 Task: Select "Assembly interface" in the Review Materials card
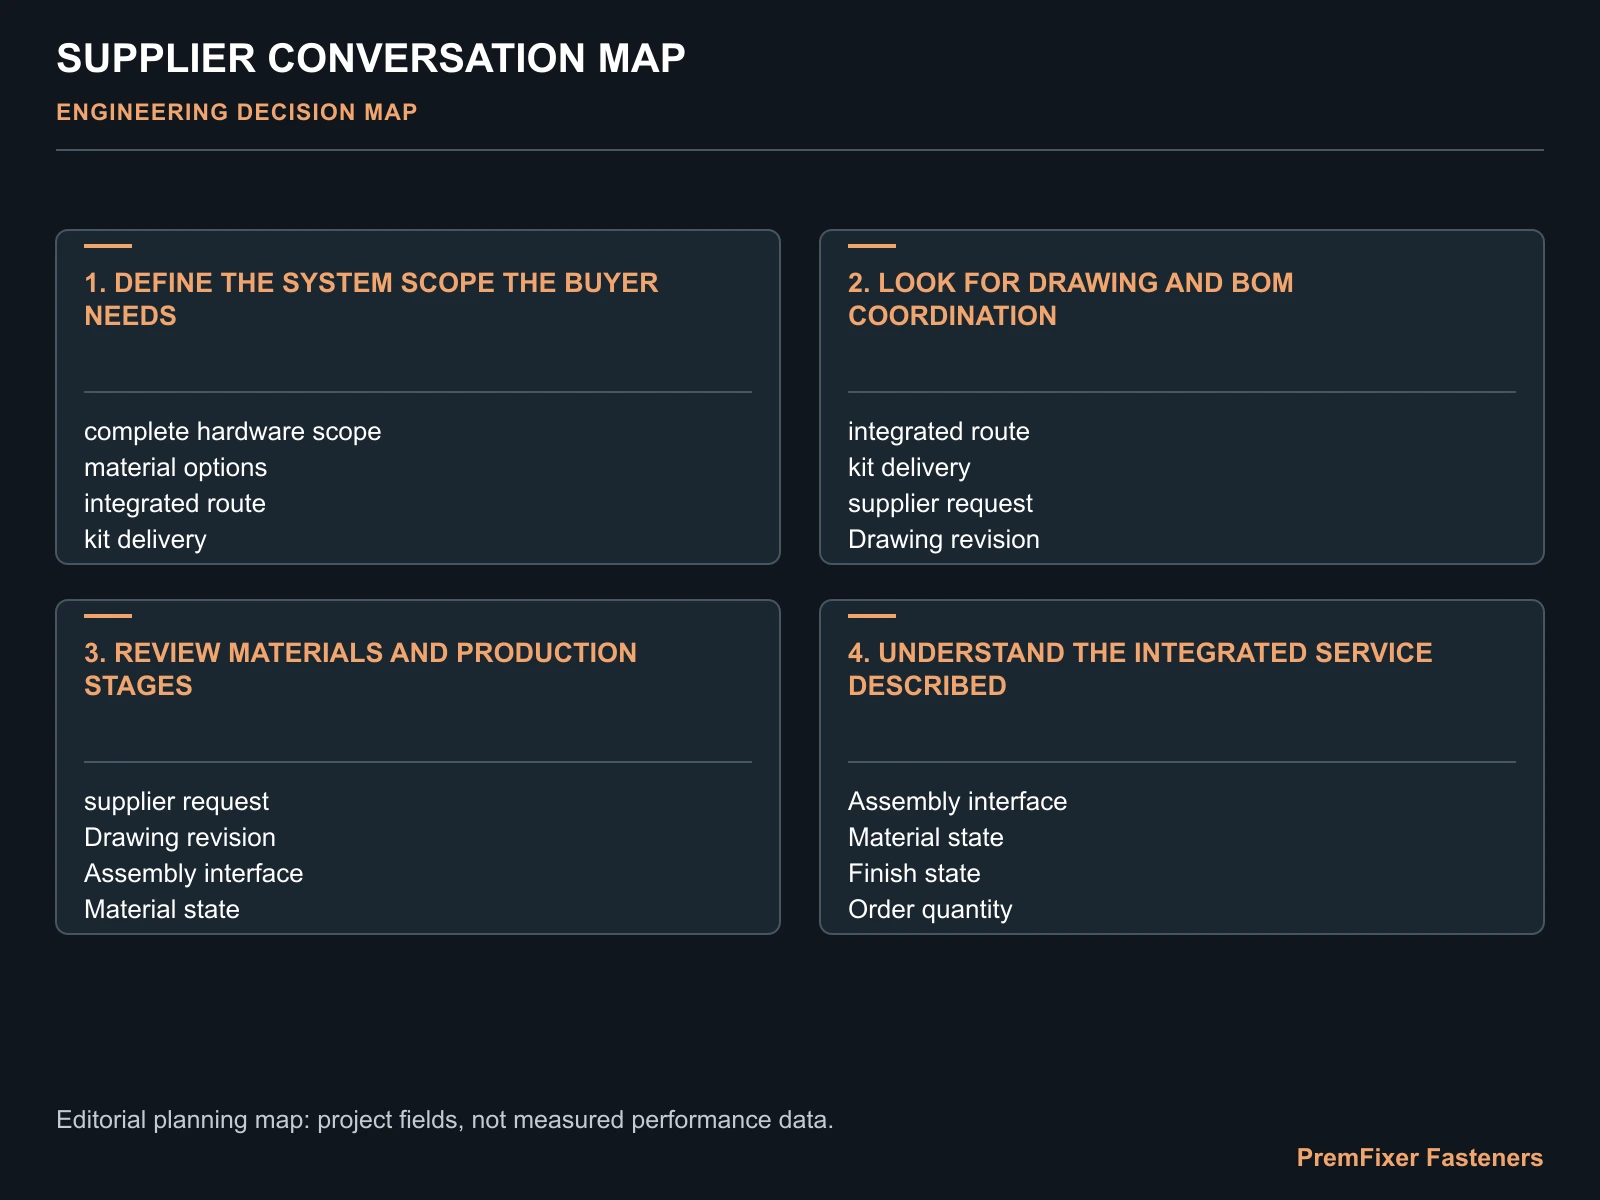click(x=194, y=874)
